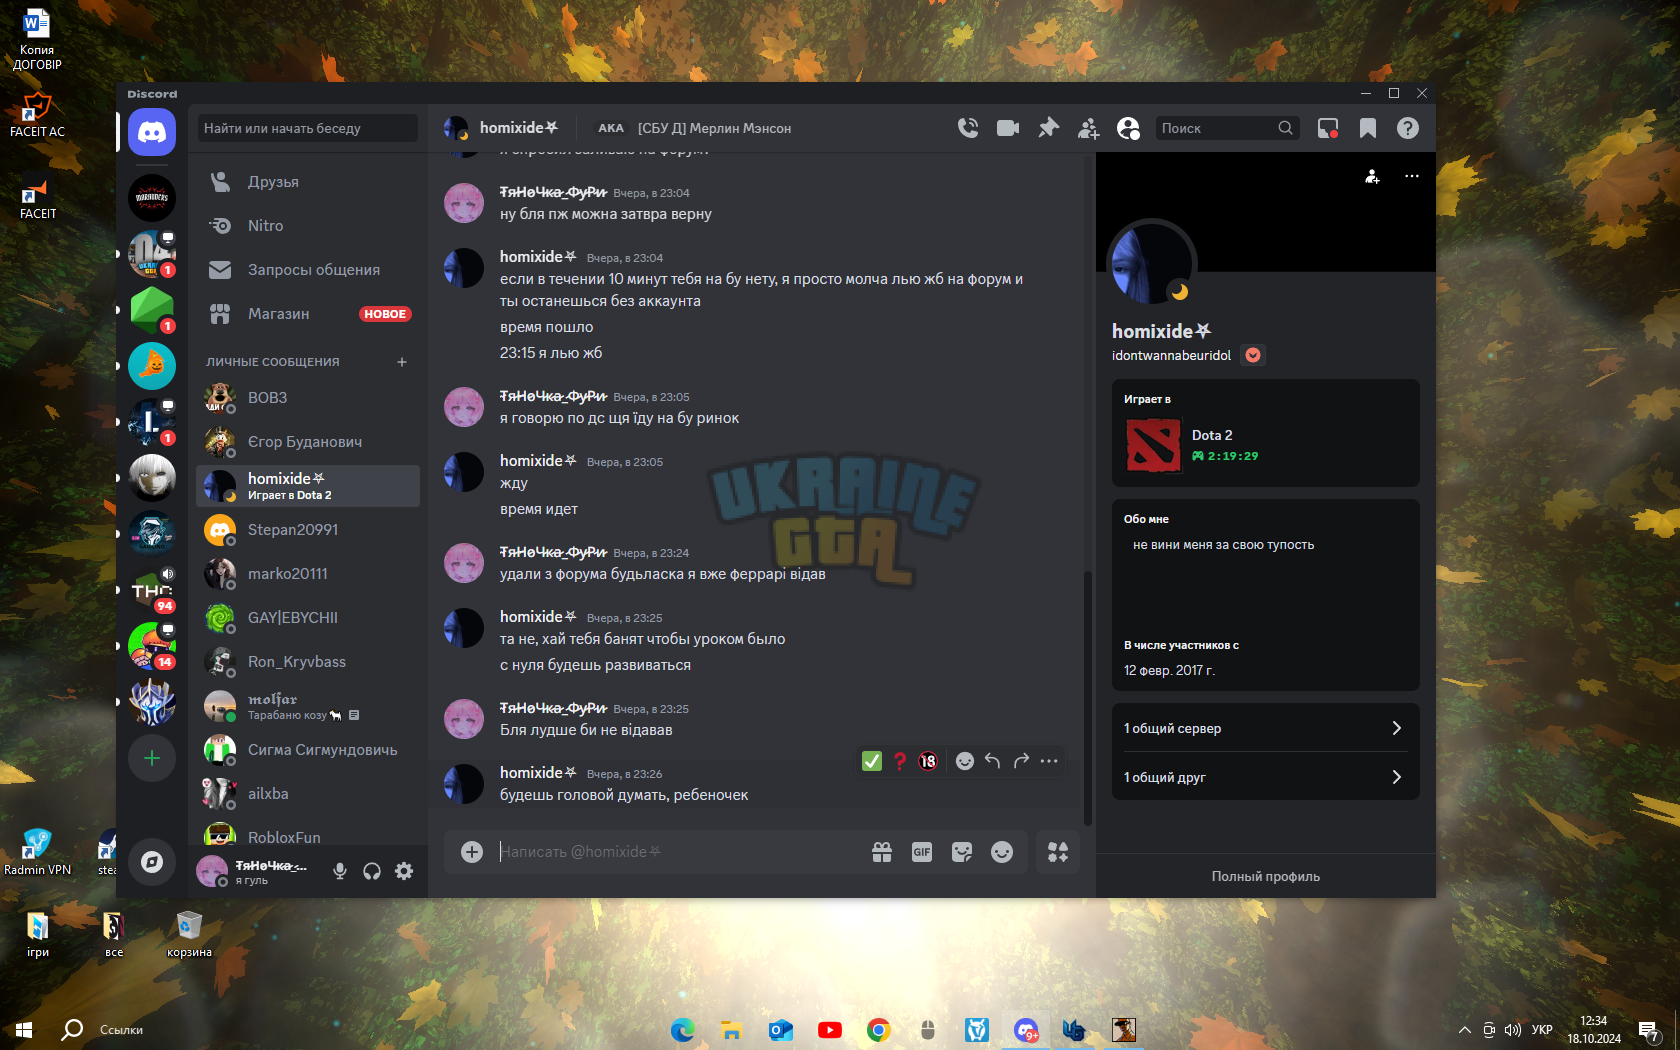Open conversation with Сигма Сигмундовичь
Image resolution: width=1680 pixels, height=1050 pixels.
(x=308, y=750)
